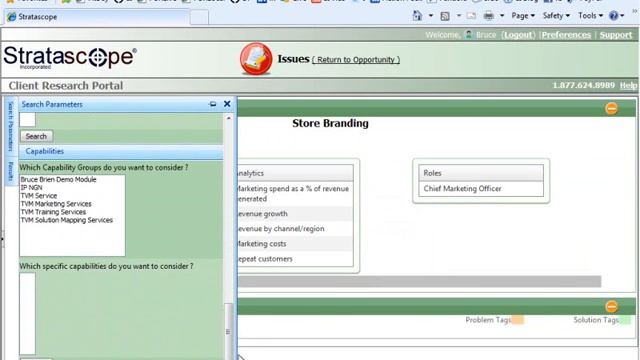Screen dimensions: 640x360
Task: Click the grey horizontal scrollbar bar
Action: coord(420,281)
